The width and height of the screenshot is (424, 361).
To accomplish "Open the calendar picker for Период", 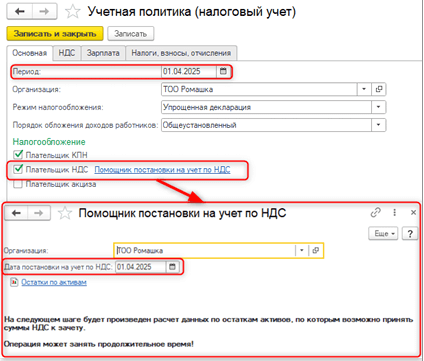I will point(223,71).
